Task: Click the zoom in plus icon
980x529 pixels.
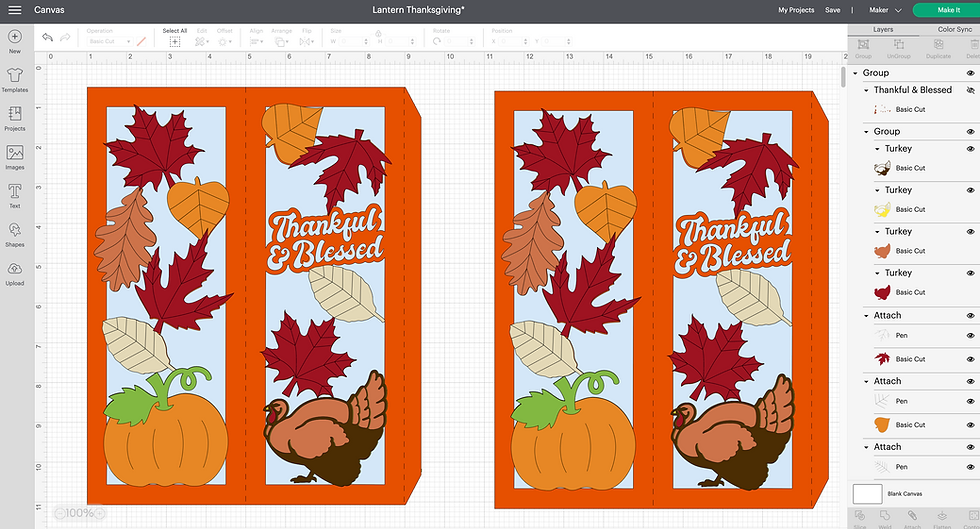Action: (99, 513)
